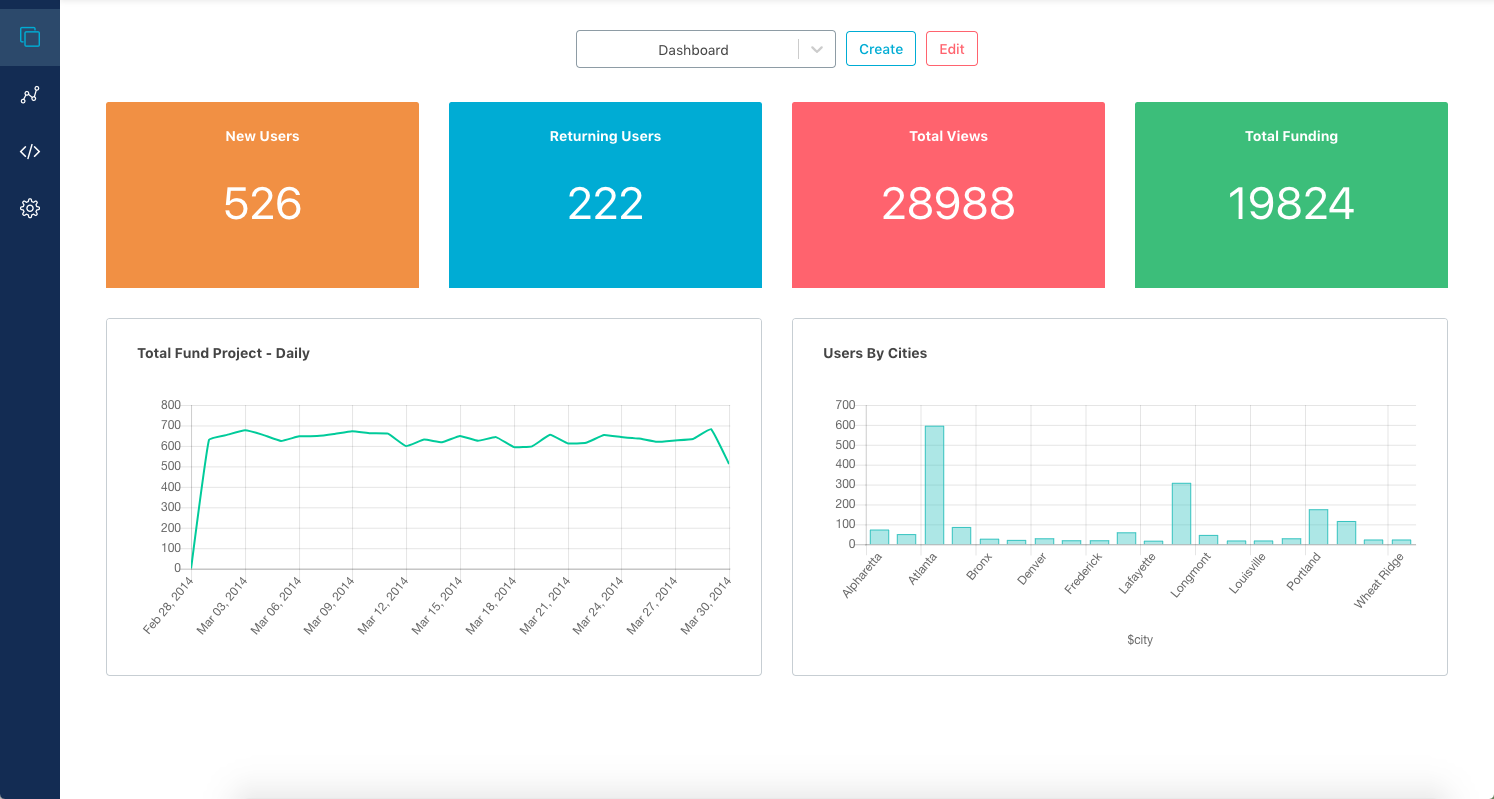Select the Total Views panel
This screenshot has height=799, width=1494.
(948, 194)
